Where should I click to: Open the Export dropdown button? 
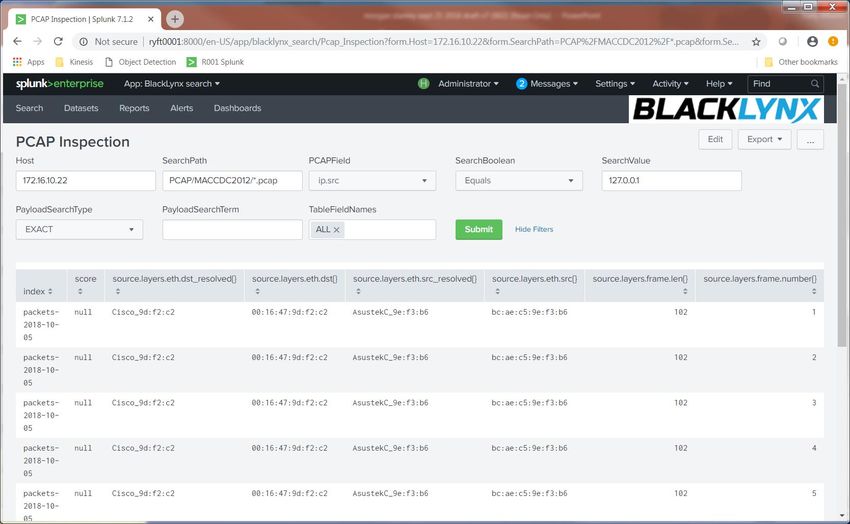[x=764, y=139]
